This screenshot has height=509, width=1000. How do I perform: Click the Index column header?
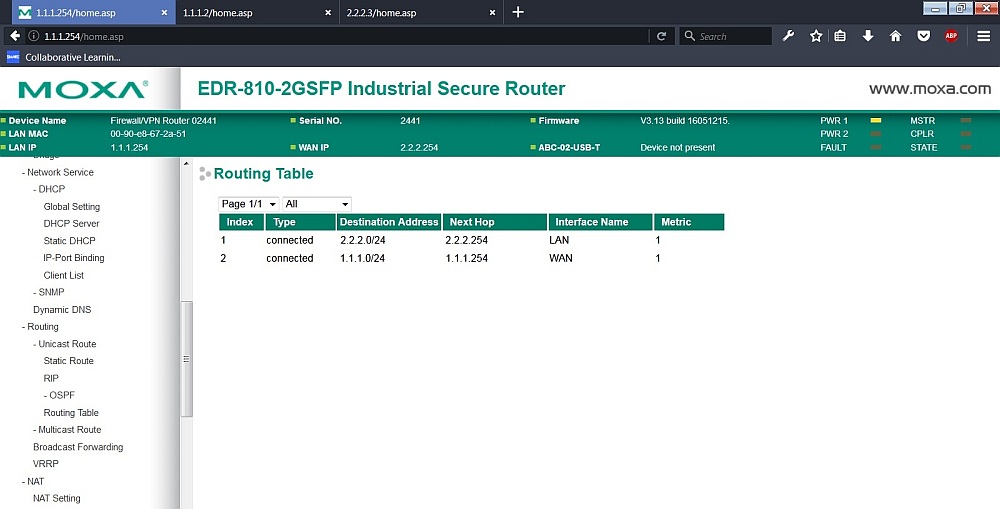coord(240,222)
